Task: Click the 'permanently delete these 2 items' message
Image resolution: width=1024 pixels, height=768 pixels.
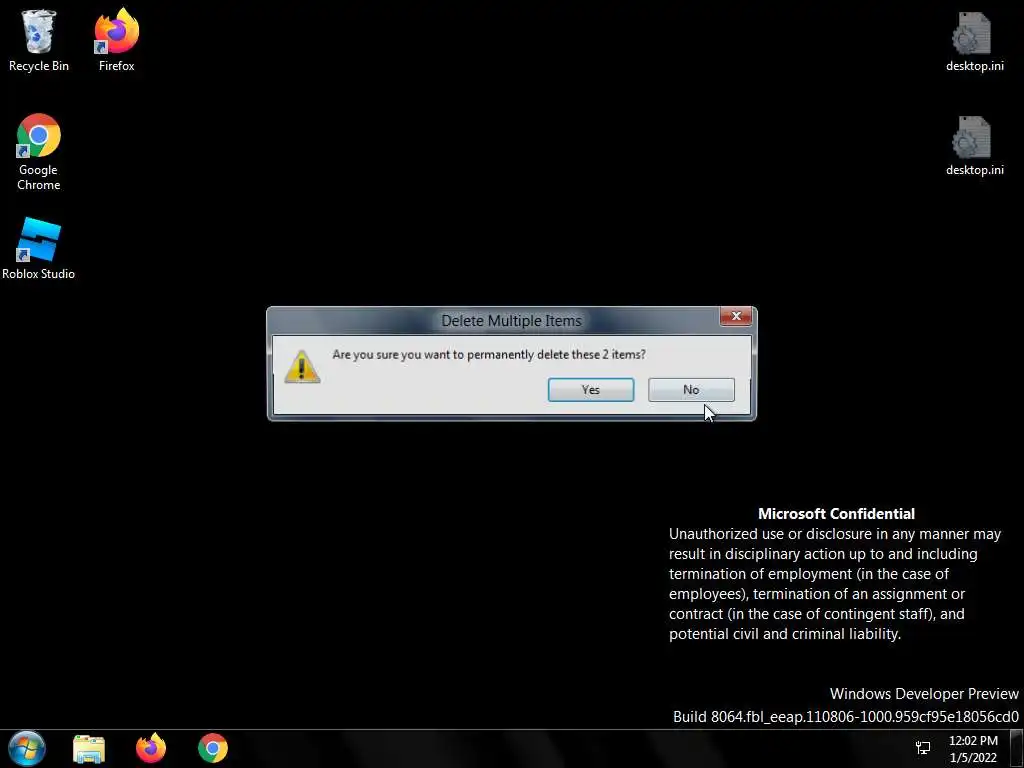Action: 488,355
